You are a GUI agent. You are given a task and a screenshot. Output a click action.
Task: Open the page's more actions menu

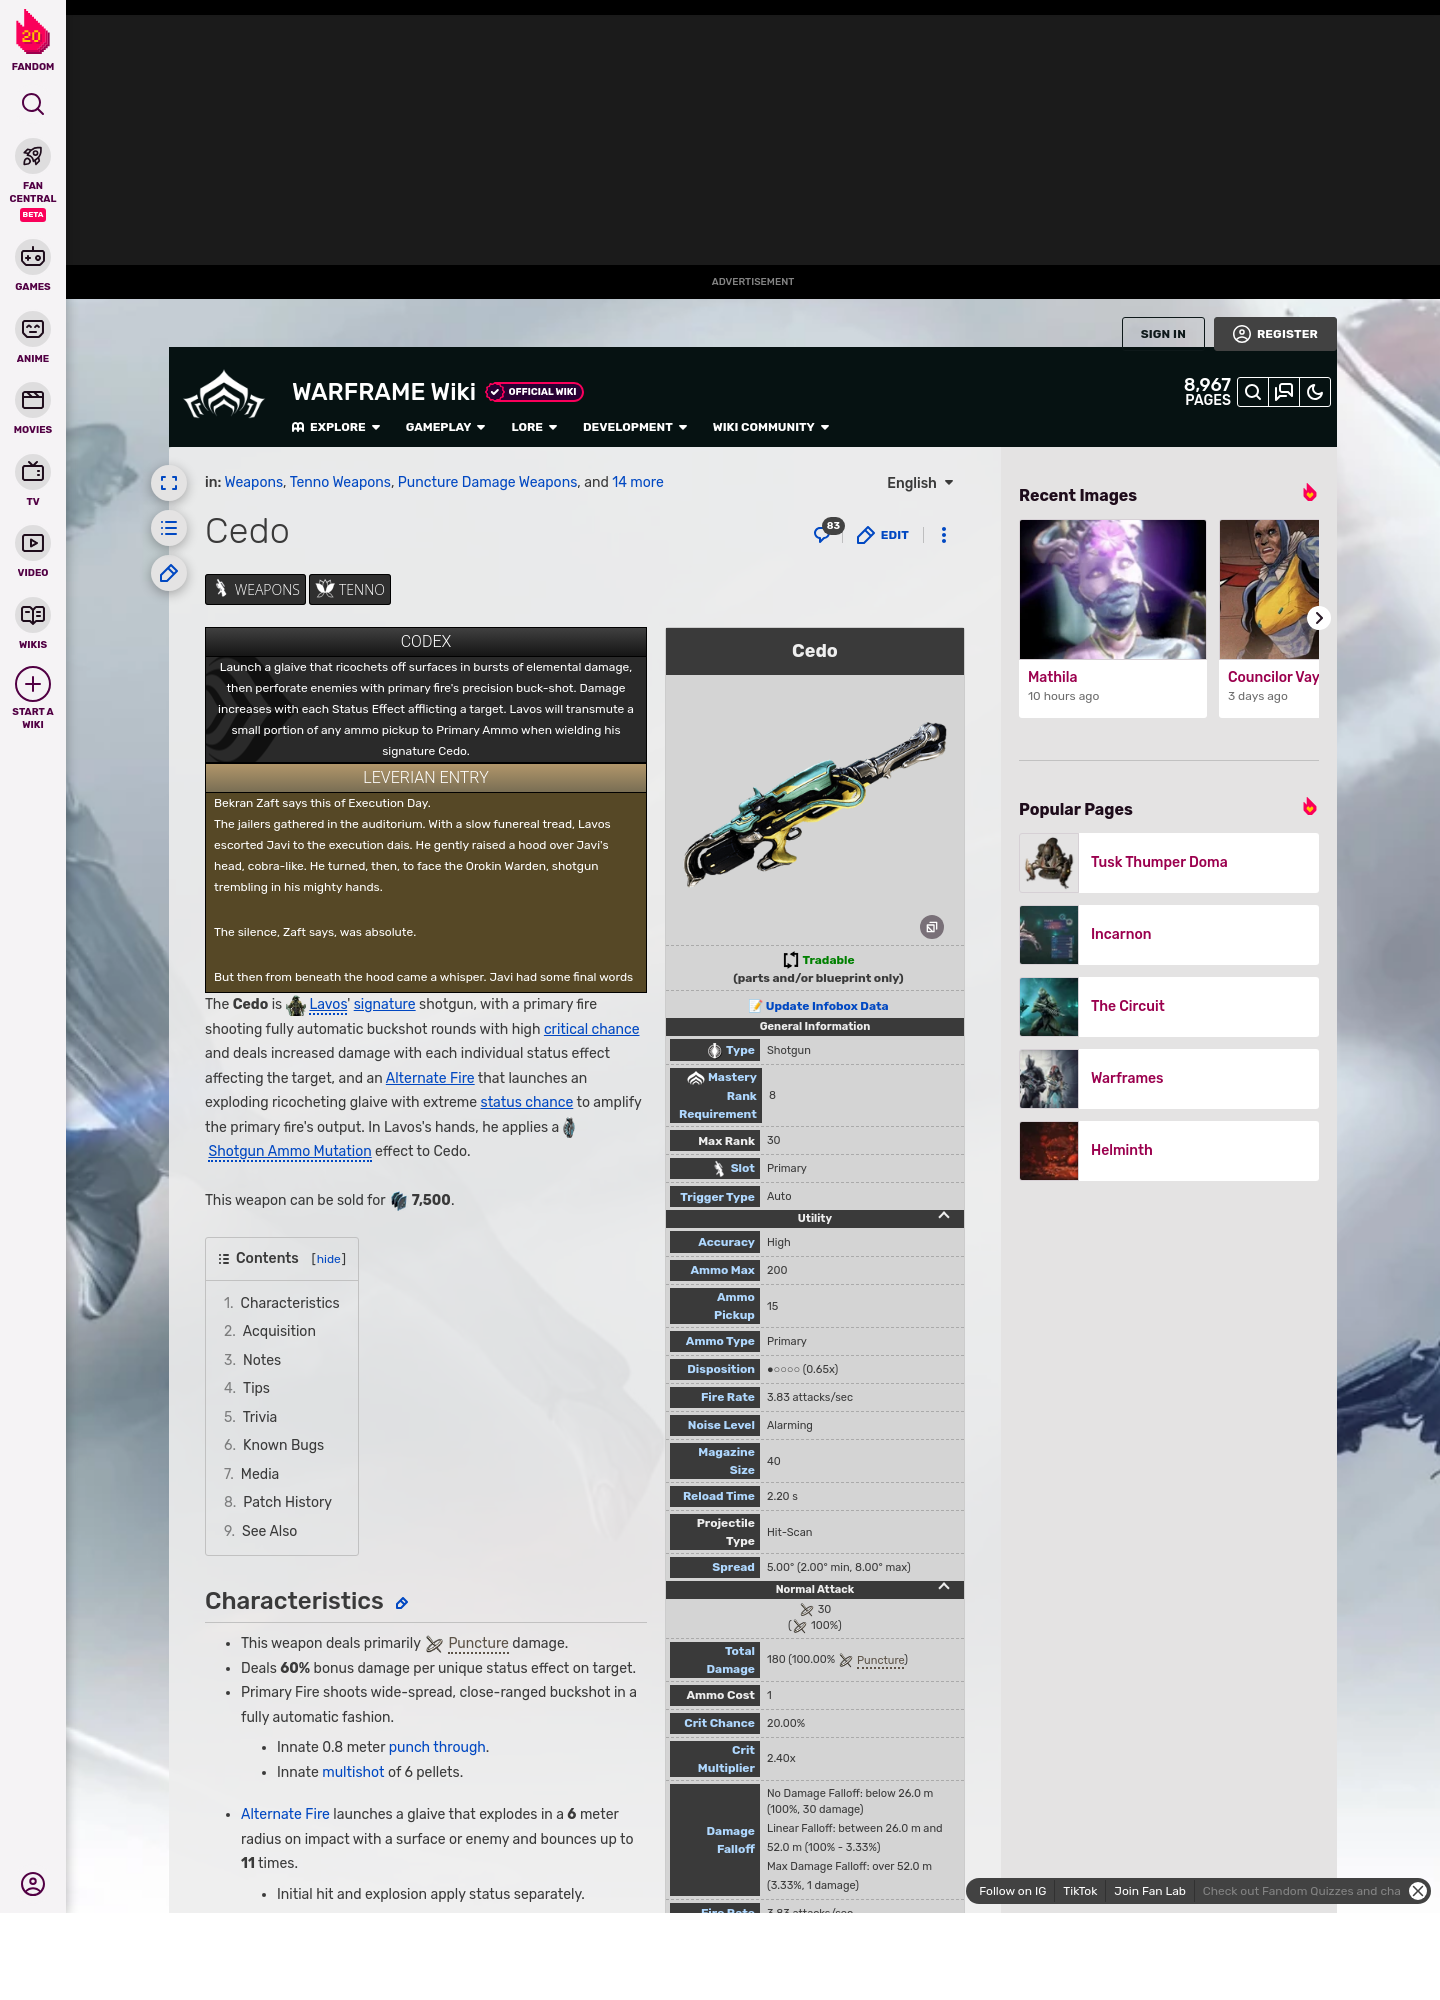pyautogui.click(x=944, y=535)
